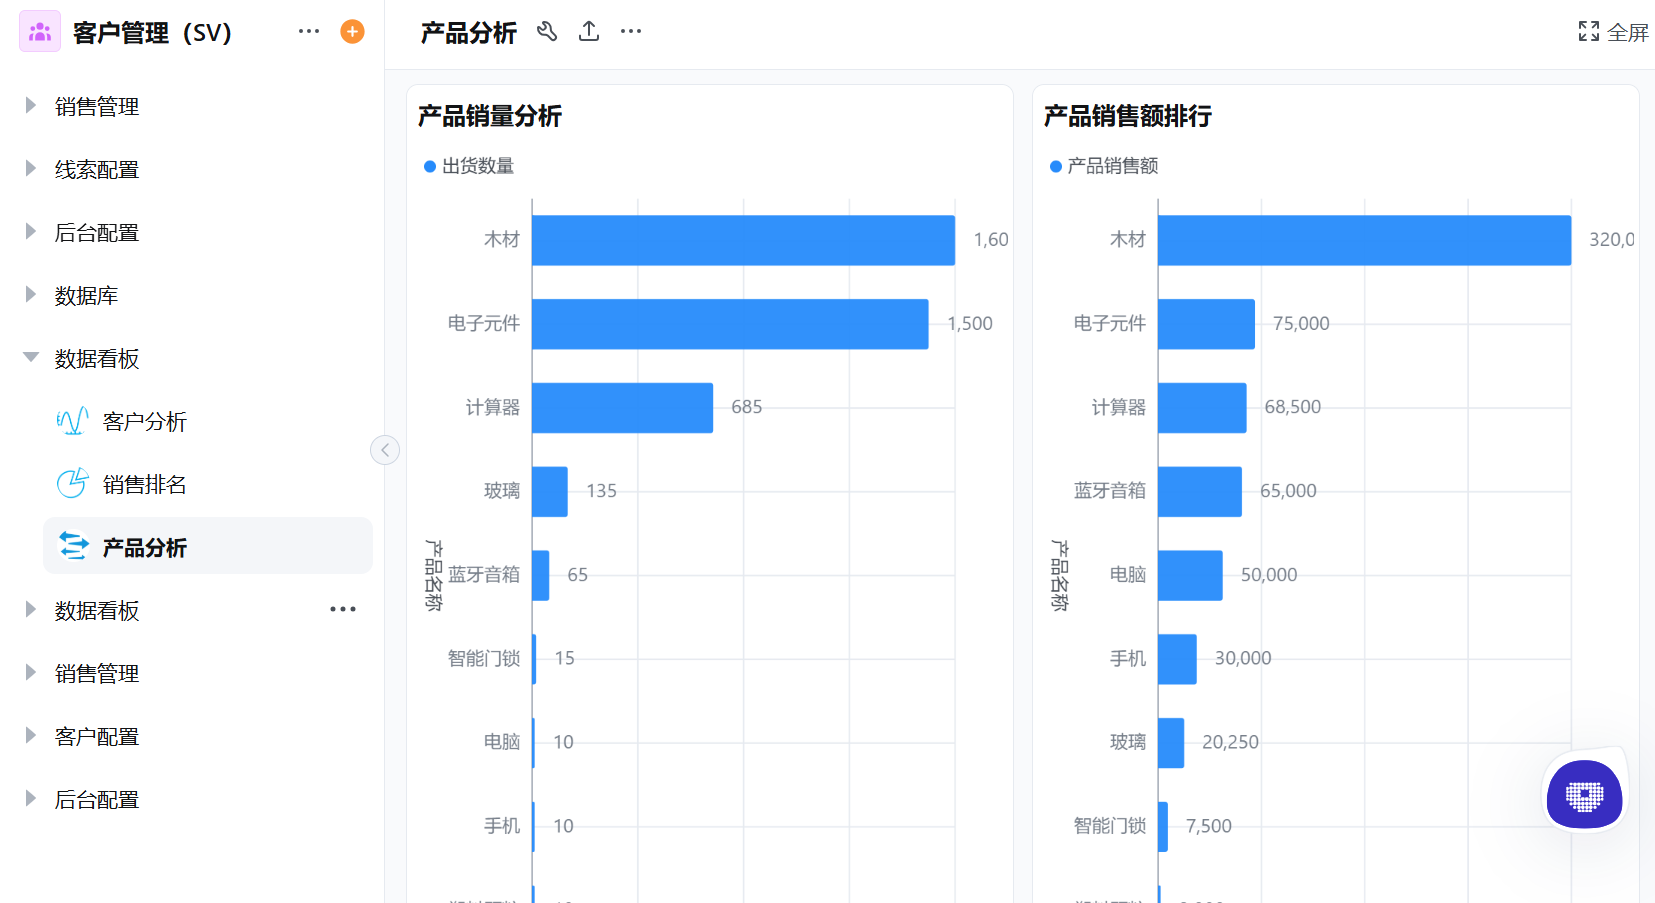Click the orange plus button to add content
The width and height of the screenshot is (1655, 903).
[x=351, y=31]
